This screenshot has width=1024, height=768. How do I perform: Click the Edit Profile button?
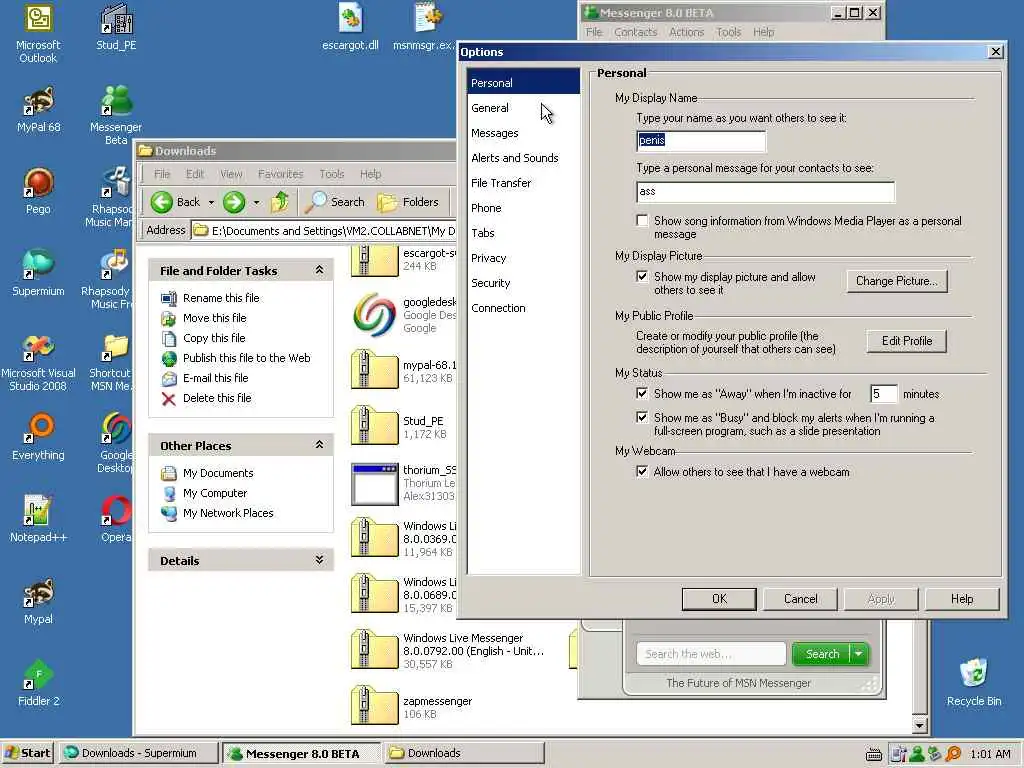pyautogui.click(x=906, y=341)
